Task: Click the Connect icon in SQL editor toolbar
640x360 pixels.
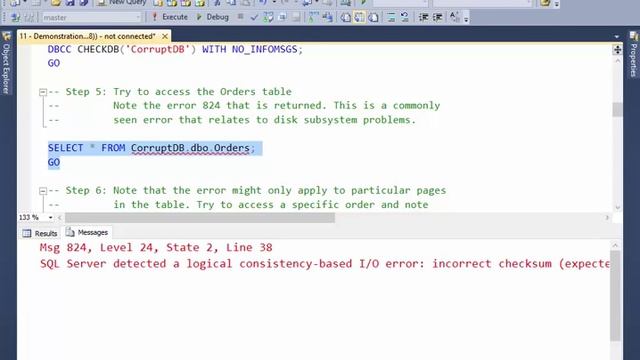Action: pos(16,18)
